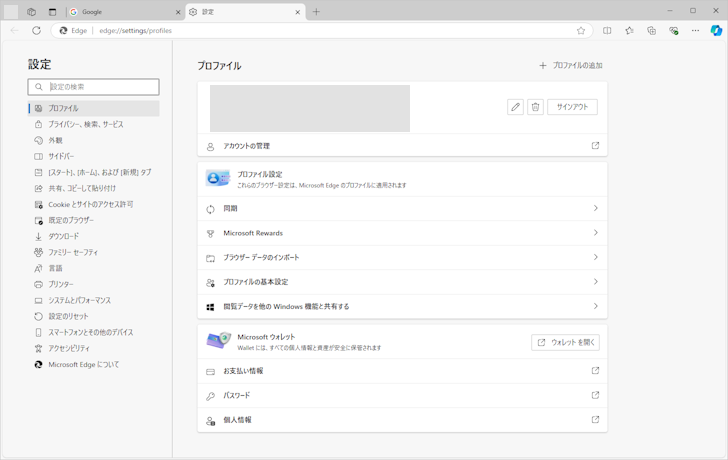Switch to the Google tab

pos(125,12)
